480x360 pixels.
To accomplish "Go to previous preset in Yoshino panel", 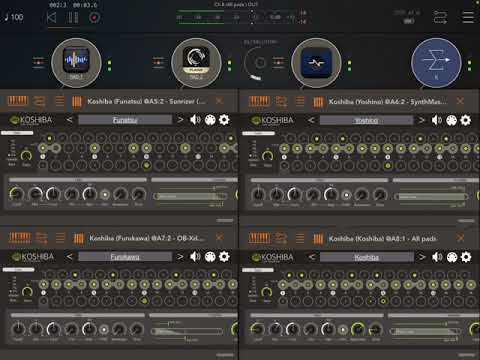I will pyautogui.click(x=311, y=120).
